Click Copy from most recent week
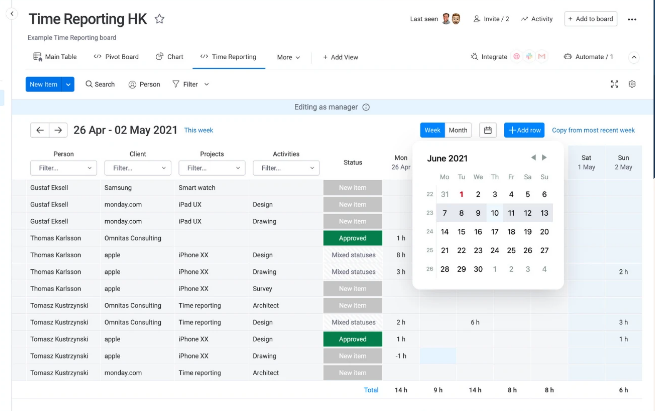Screen dimensions: 655x411 593,130
